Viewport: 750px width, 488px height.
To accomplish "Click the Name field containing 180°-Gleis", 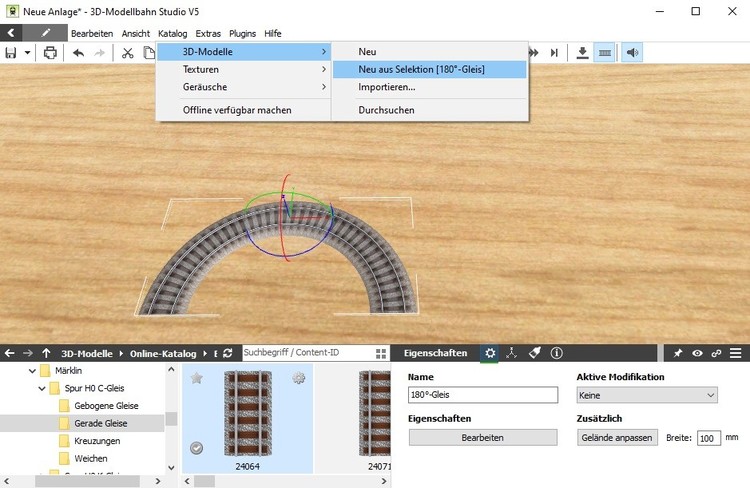I will (x=483, y=396).
